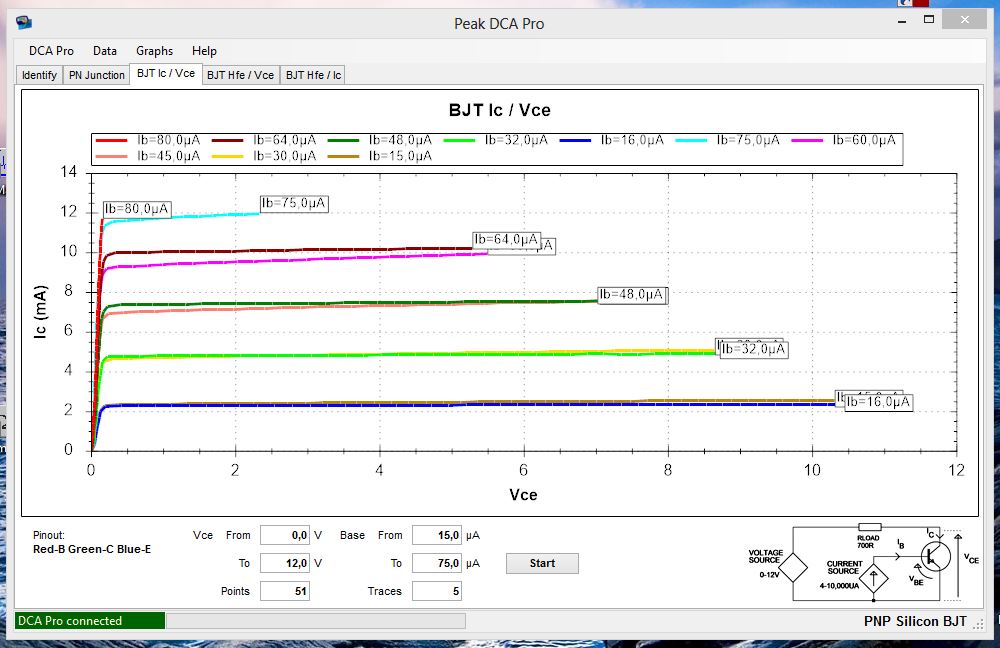
Task: Click the Base To current field
Action: [x=437, y=563]
